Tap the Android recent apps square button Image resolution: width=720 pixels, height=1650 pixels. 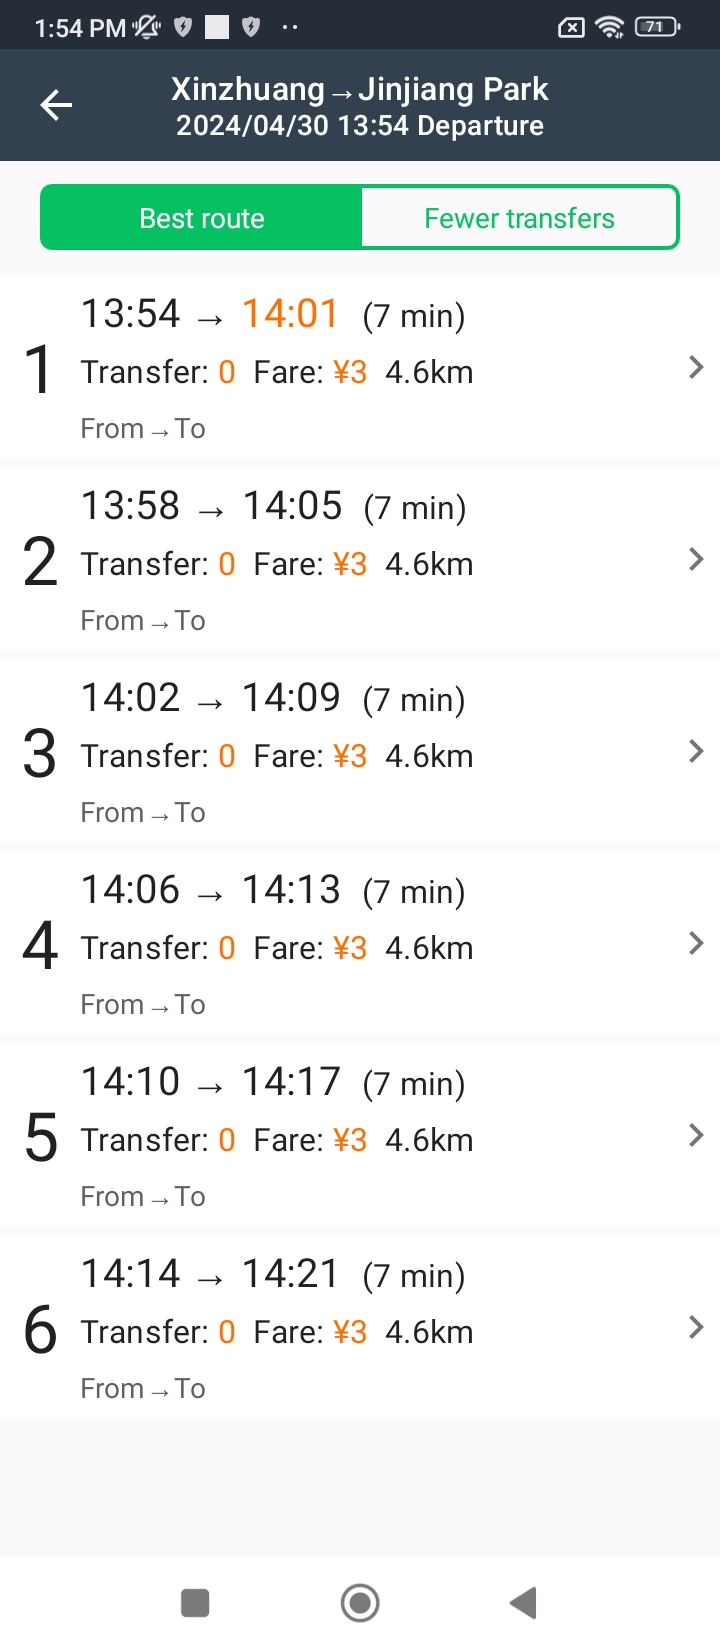tap(195, 1602)
